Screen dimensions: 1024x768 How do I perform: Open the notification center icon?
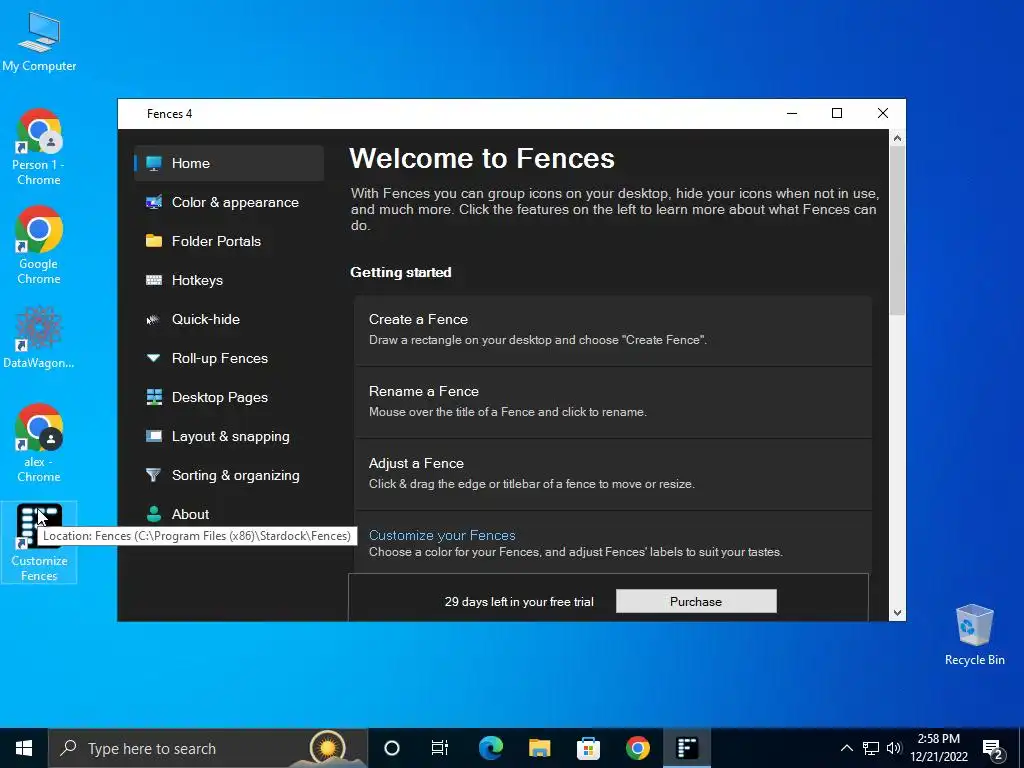(993, 749)
